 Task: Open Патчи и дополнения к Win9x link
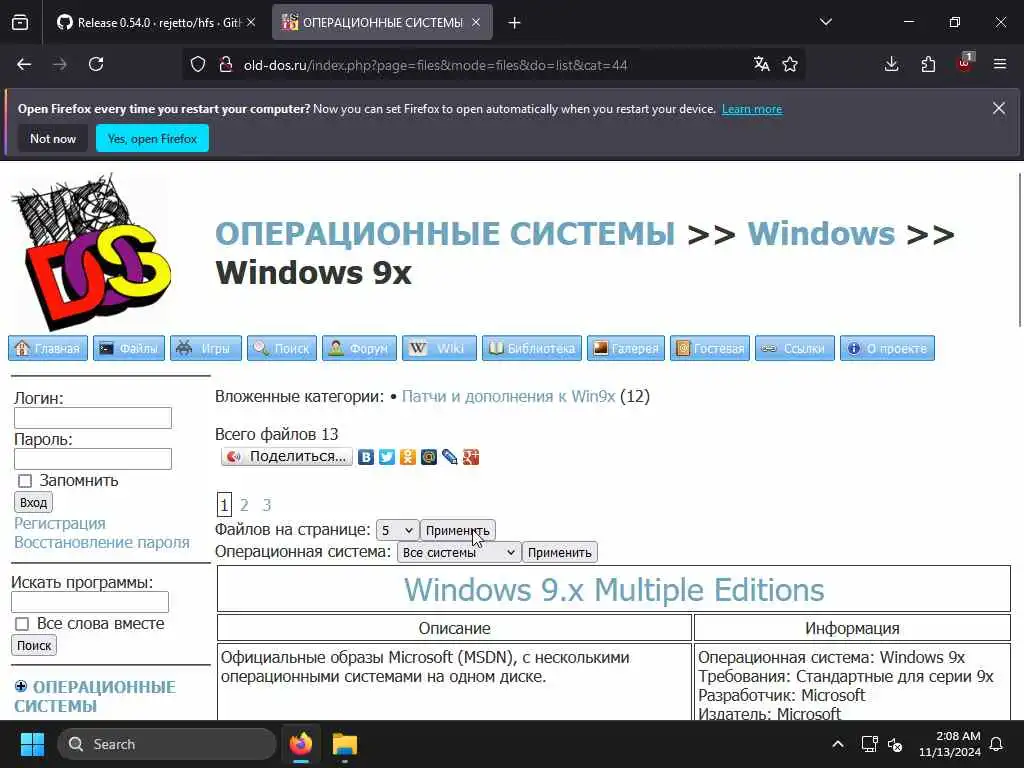[x=508, y=396]
